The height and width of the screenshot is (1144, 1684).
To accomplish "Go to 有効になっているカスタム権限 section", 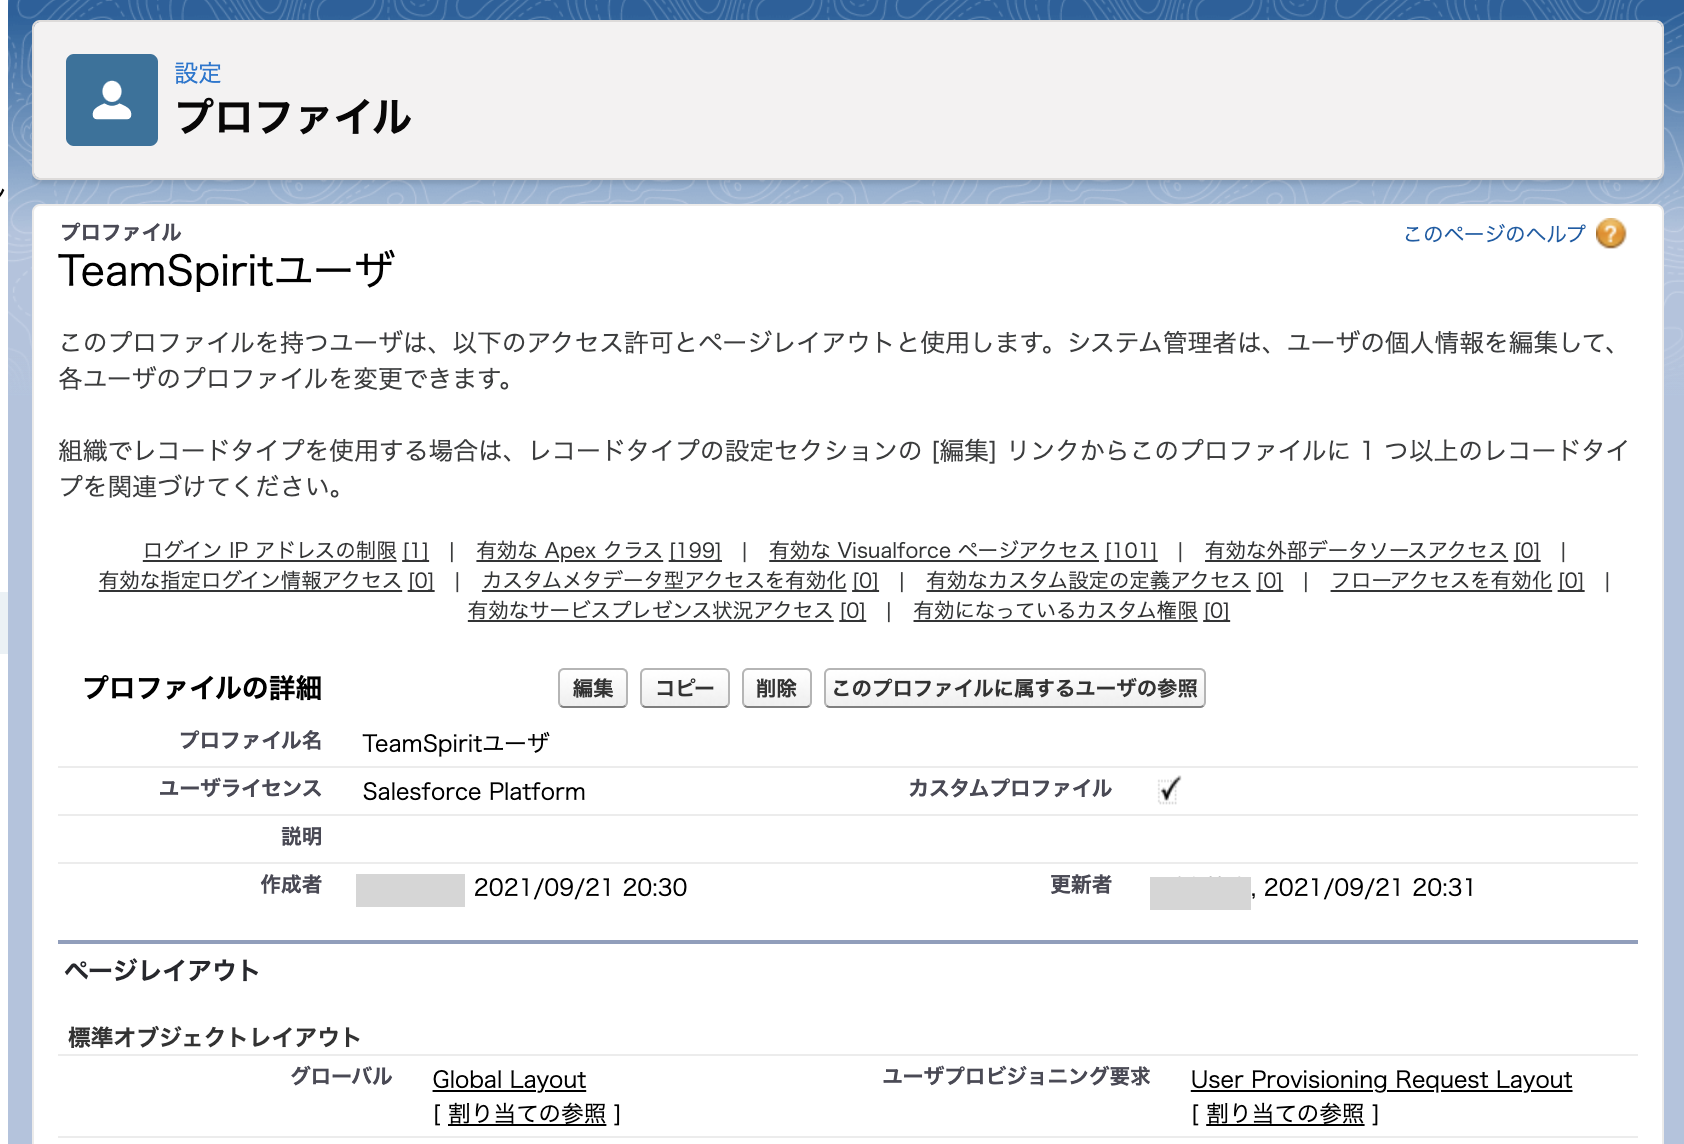I will (x=1071, y=610).
